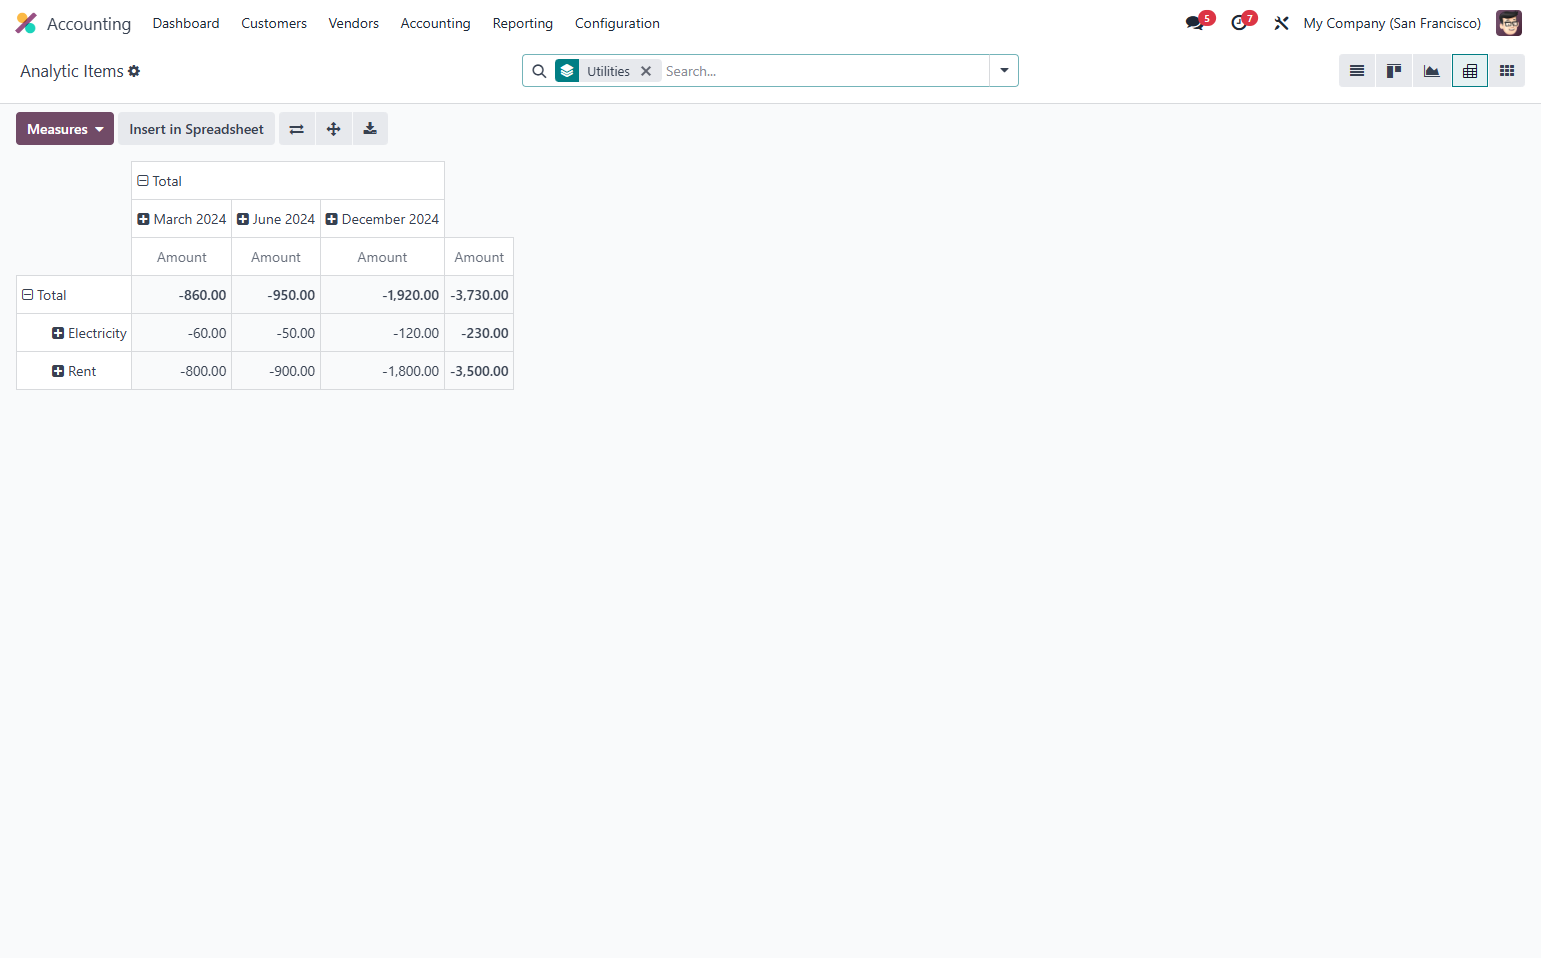Switch to grid view

click(x=1507, y=71)
